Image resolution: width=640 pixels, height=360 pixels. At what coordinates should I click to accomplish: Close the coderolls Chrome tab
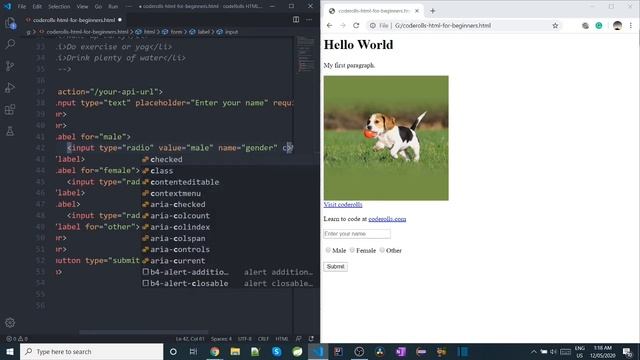click(x=417, y=11)
